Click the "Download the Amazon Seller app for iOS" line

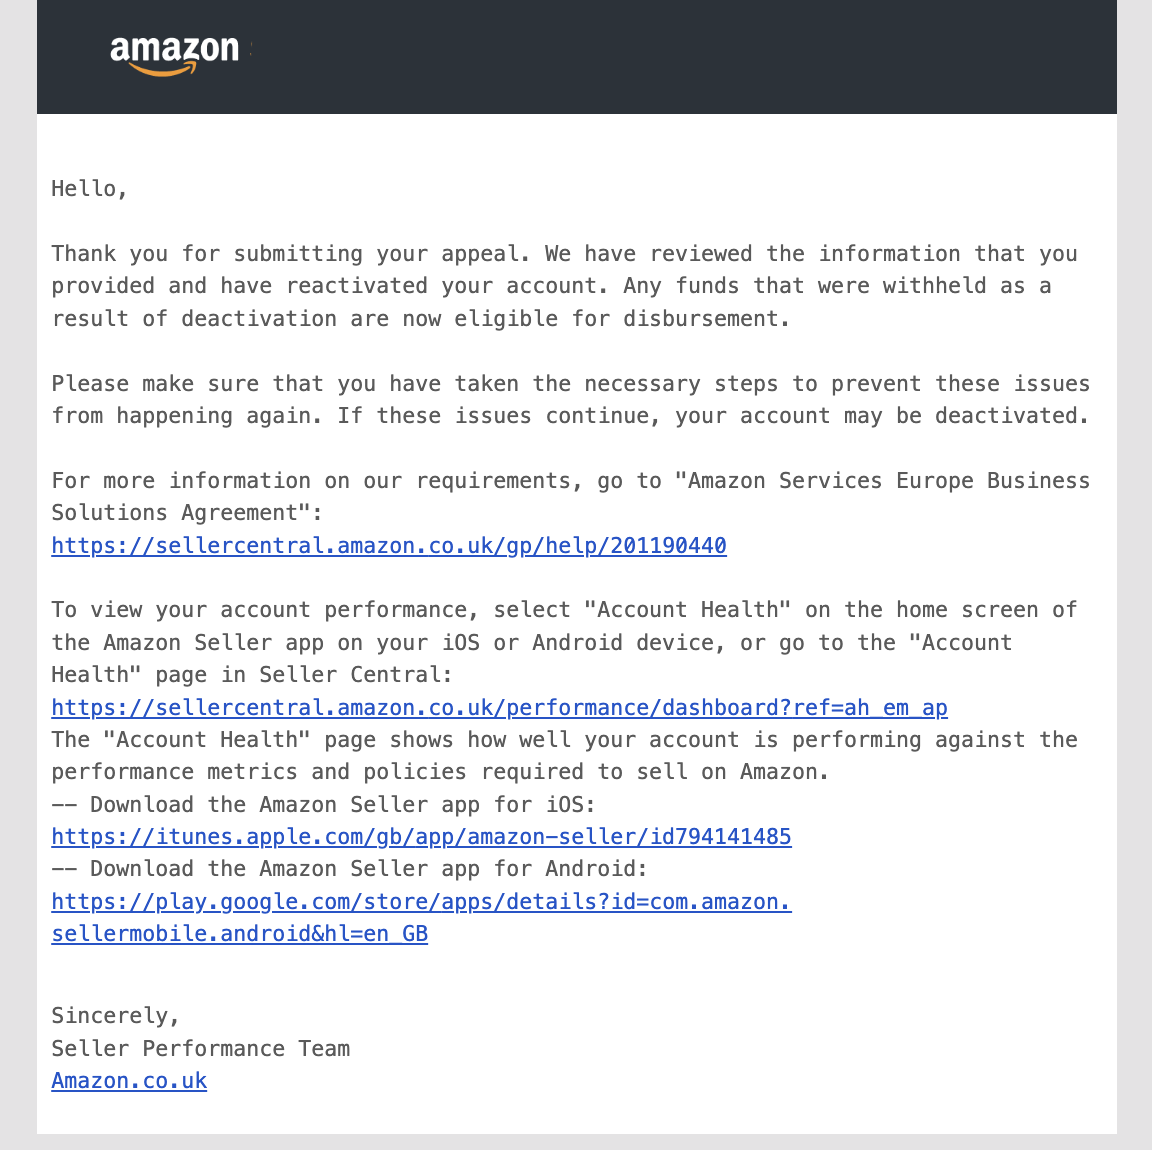[323, 804]
